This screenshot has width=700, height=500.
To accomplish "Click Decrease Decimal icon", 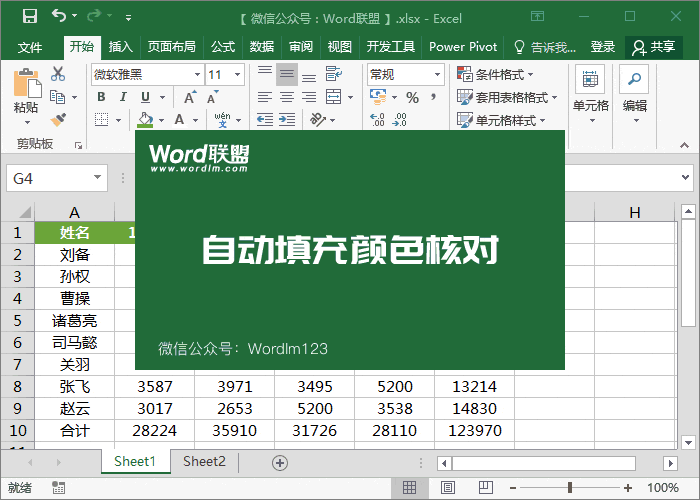I will (400, 120).
